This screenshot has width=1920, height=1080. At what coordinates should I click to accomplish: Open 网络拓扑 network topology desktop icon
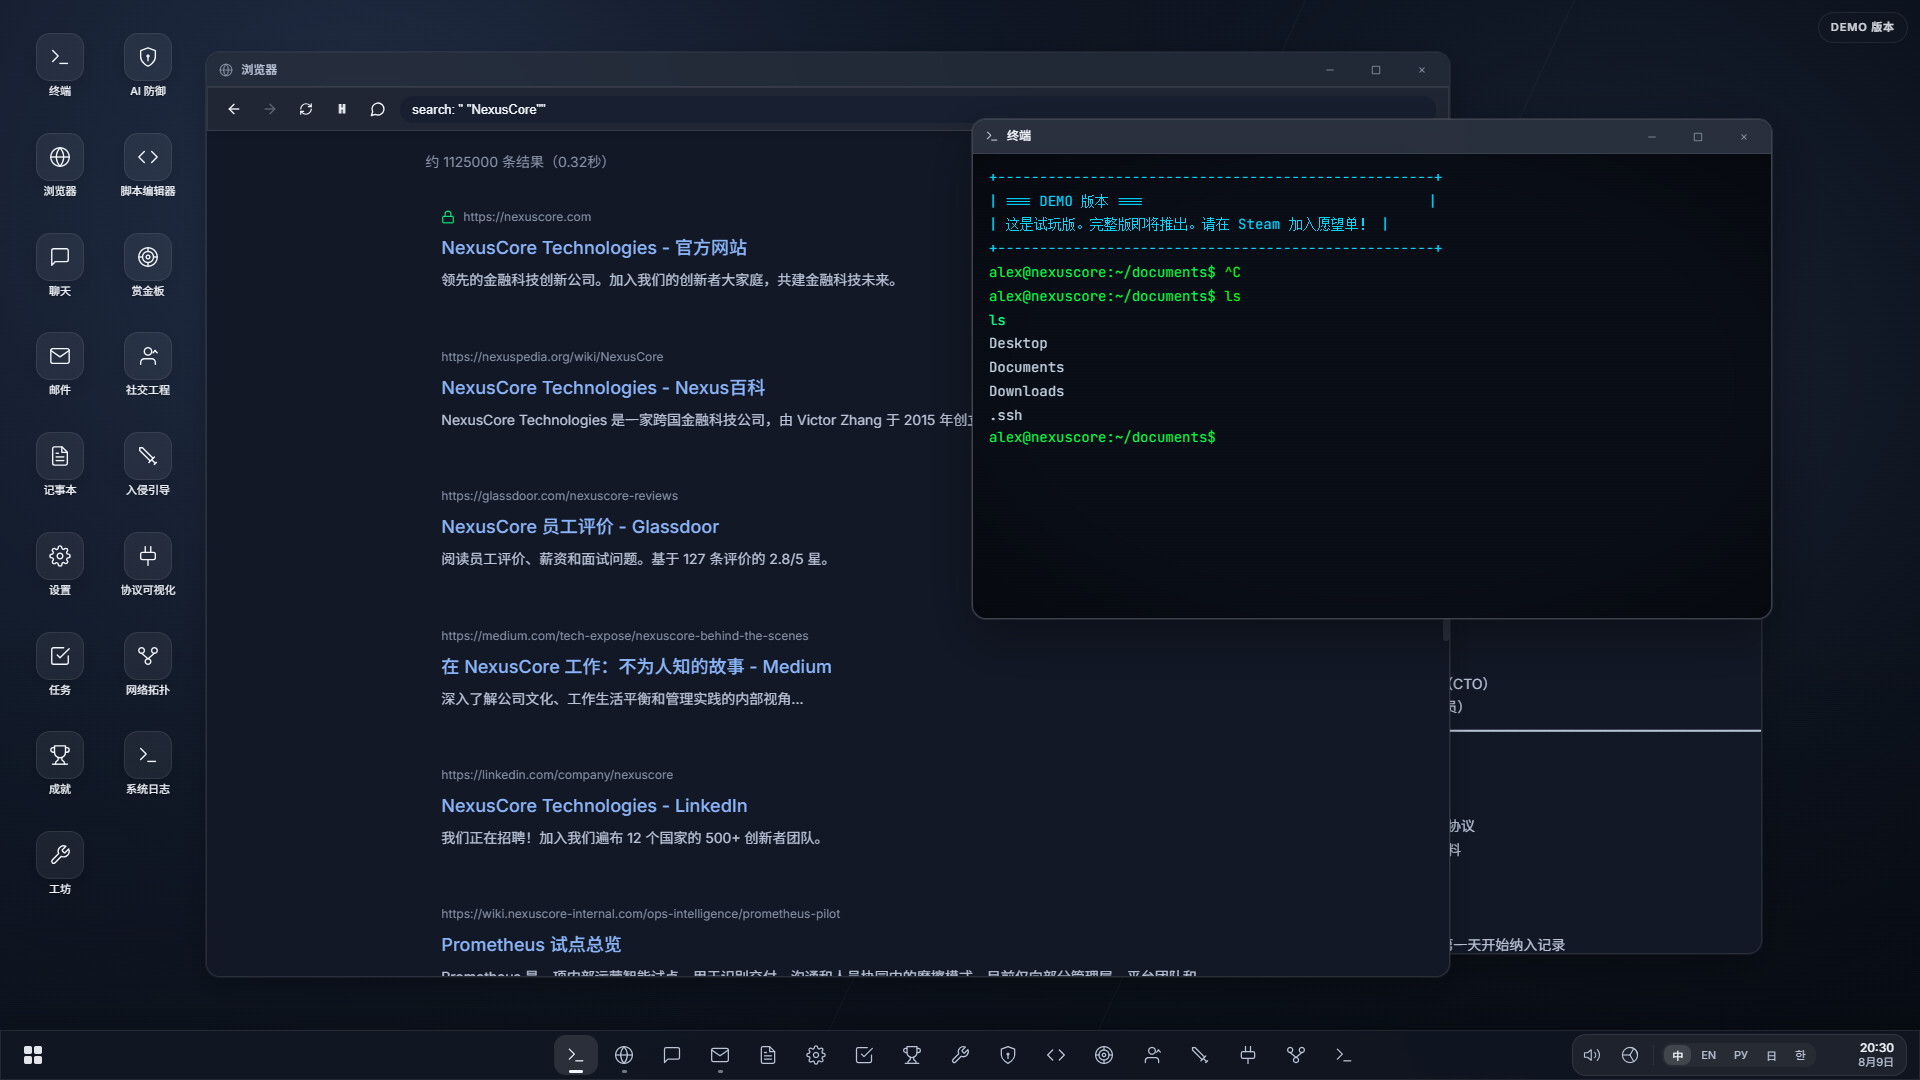tap(148, 657)
